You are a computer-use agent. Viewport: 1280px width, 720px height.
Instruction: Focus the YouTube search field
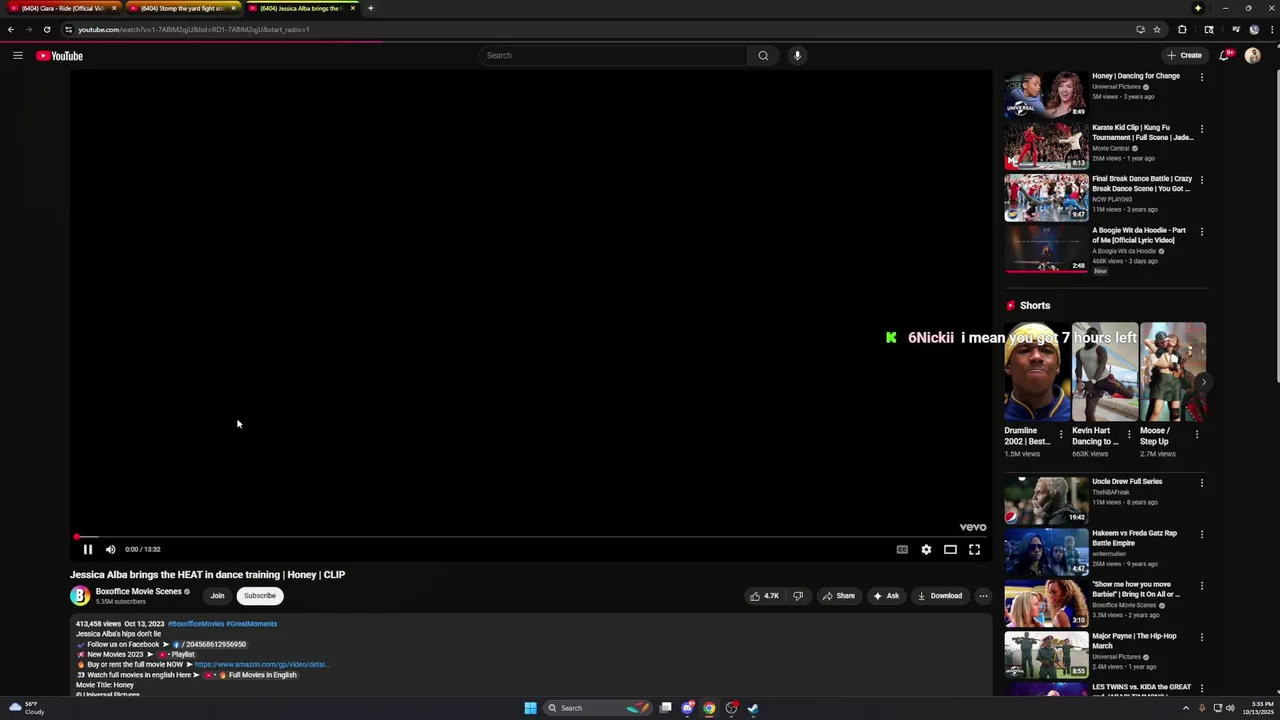pos(612,56)
